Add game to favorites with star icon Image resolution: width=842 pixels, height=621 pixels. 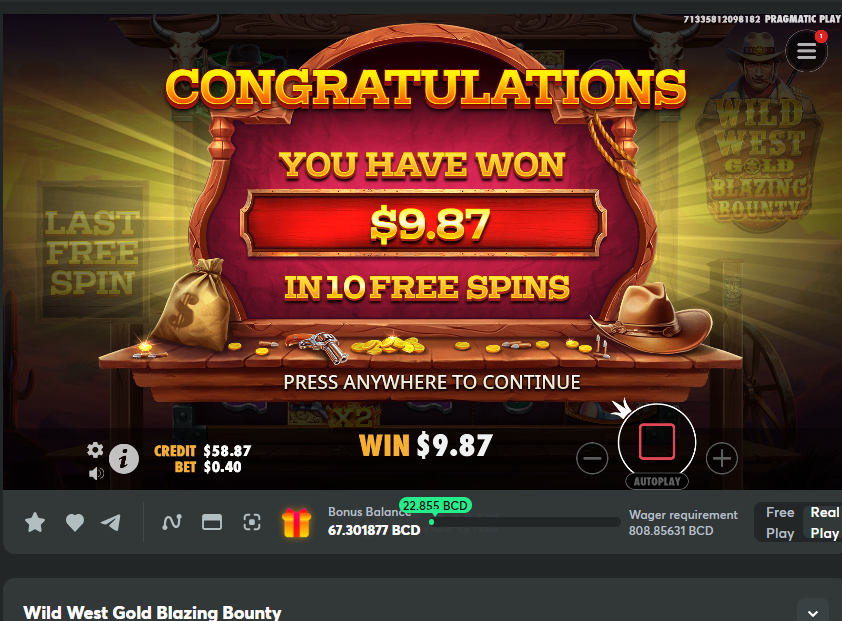(35, 522)
